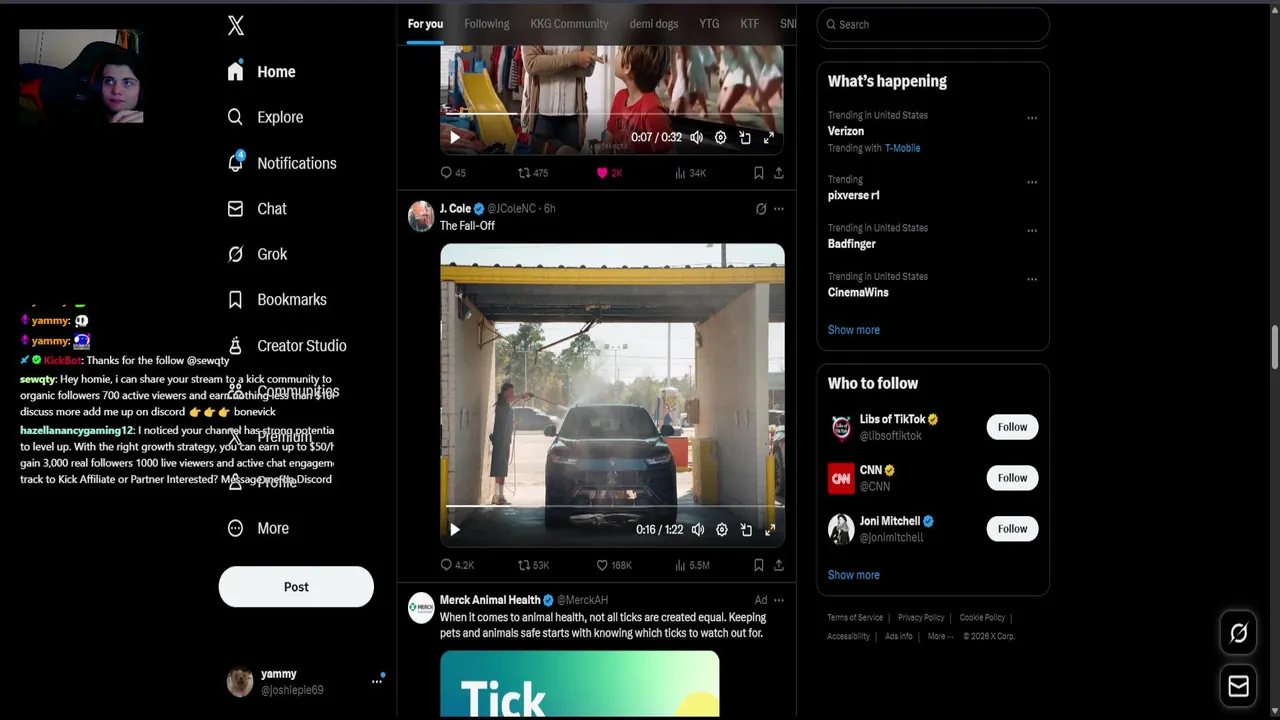Mute the top video volume icon
Viewport: 1280px width, 720px height.
point(696,138)
